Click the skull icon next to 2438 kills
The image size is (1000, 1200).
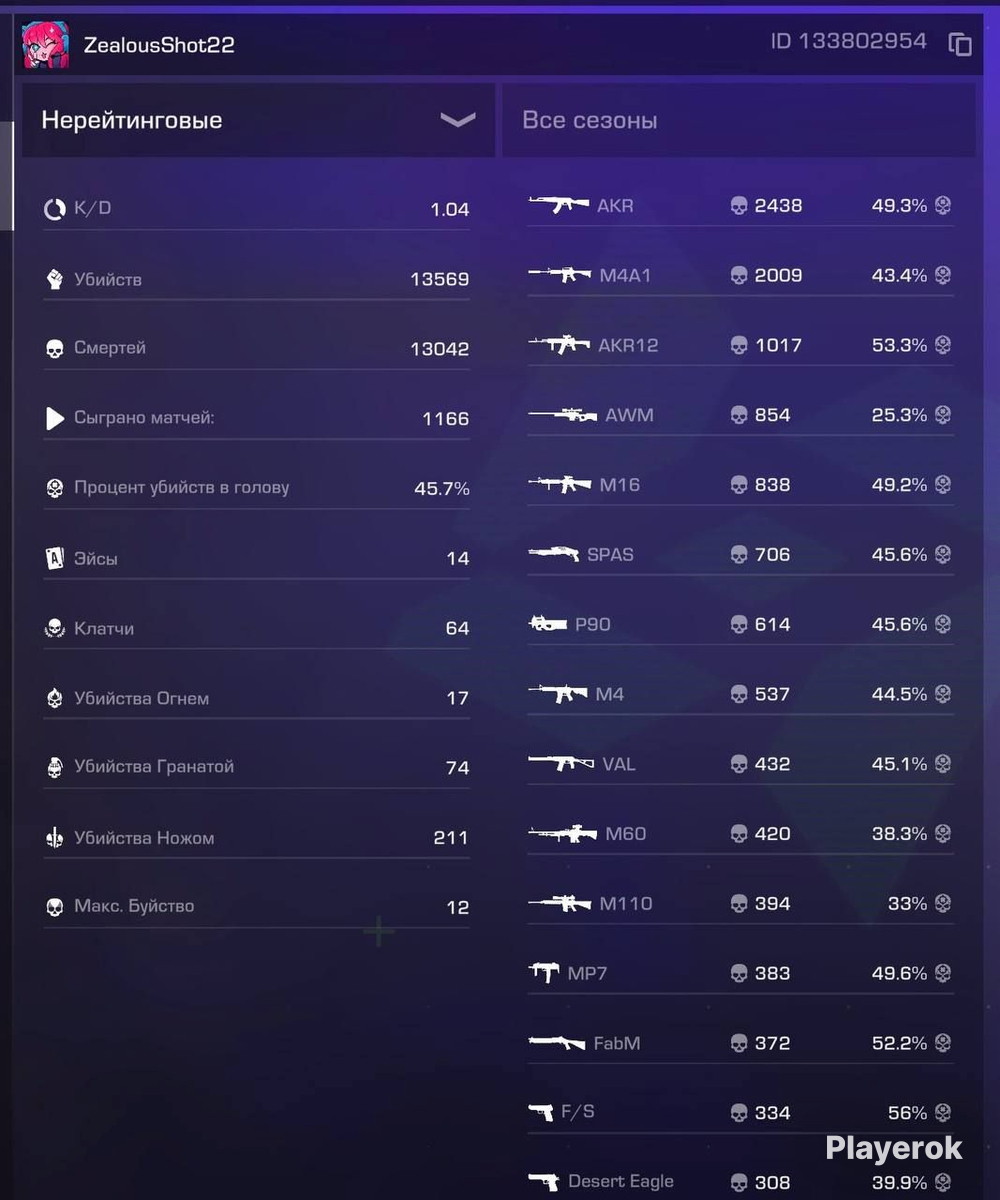click(x=739, y=206)
